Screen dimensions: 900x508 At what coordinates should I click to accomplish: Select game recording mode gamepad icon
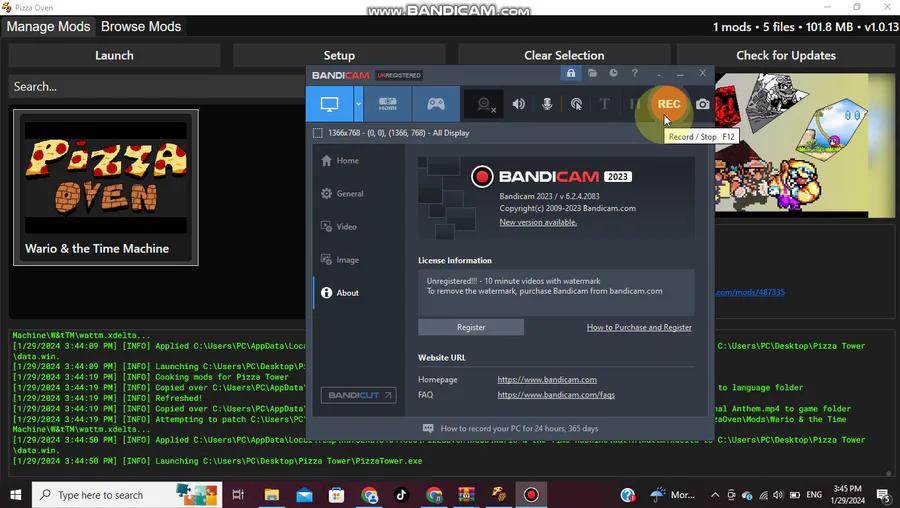(436, 104)
